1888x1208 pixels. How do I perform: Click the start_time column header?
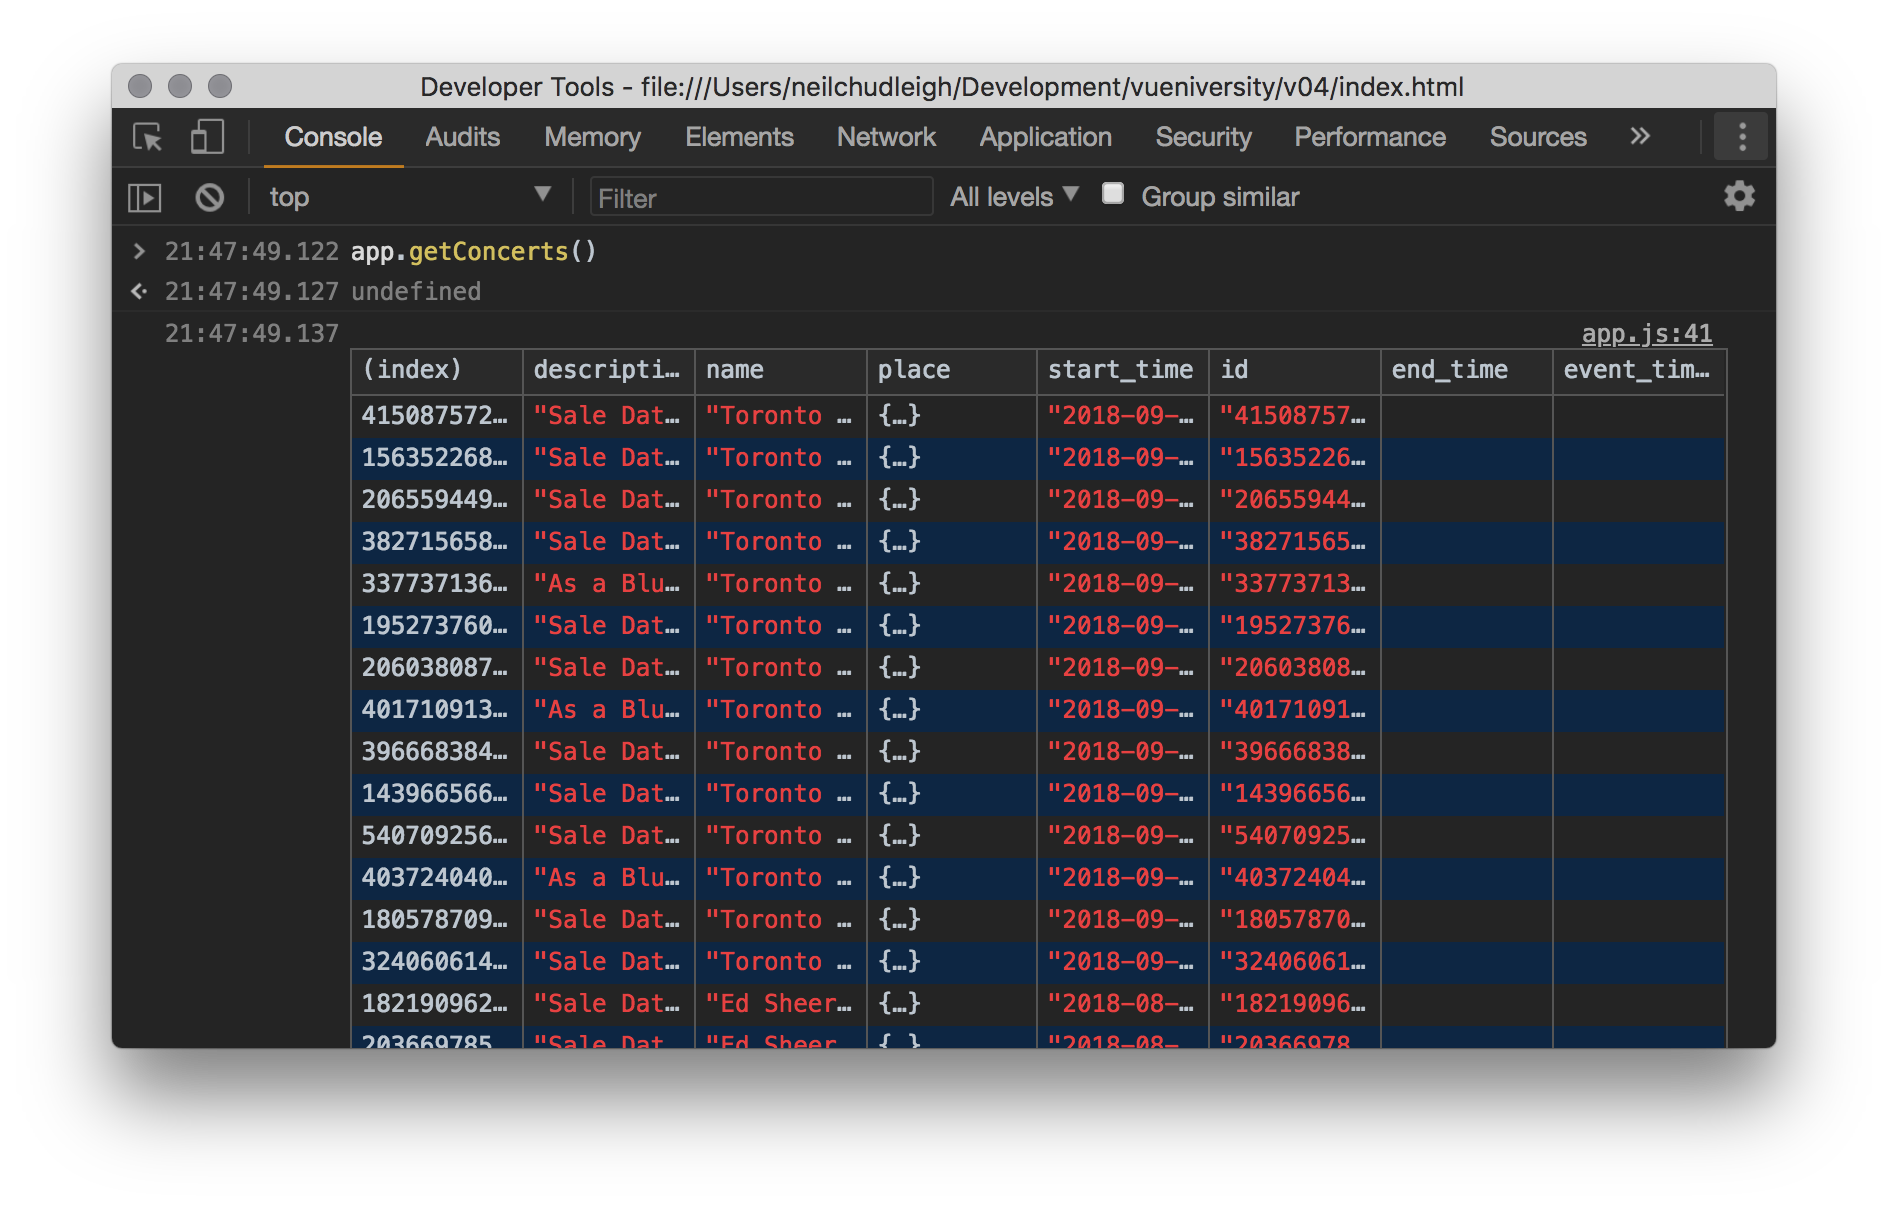(1120, 370)
